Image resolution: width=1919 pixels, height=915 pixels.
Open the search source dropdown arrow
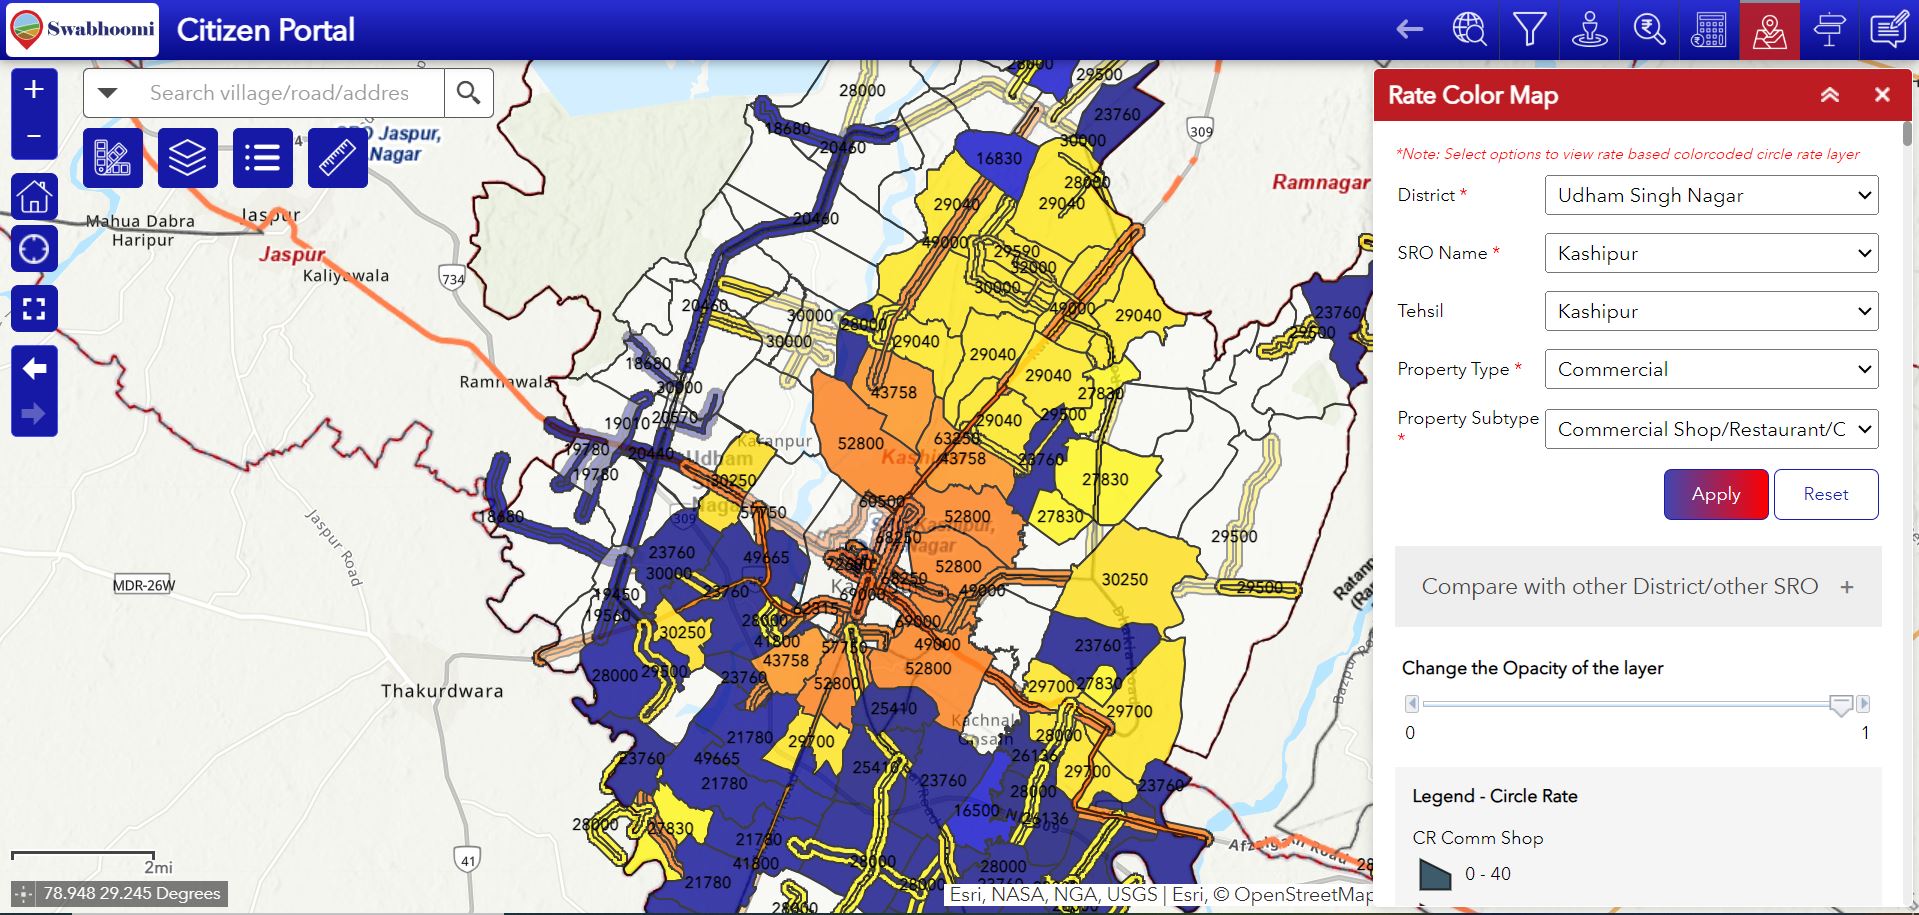coord(108,93)
